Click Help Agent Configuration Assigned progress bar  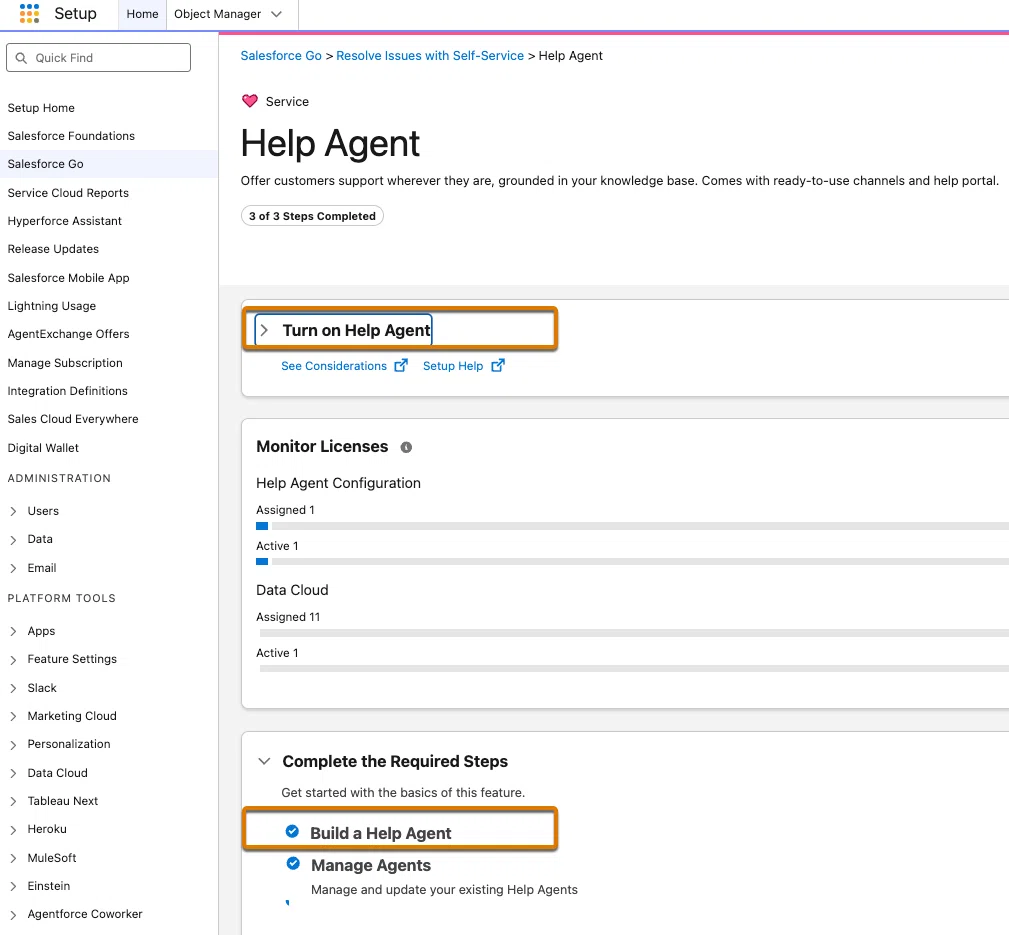pyautogui.click(x=633, y=526)
